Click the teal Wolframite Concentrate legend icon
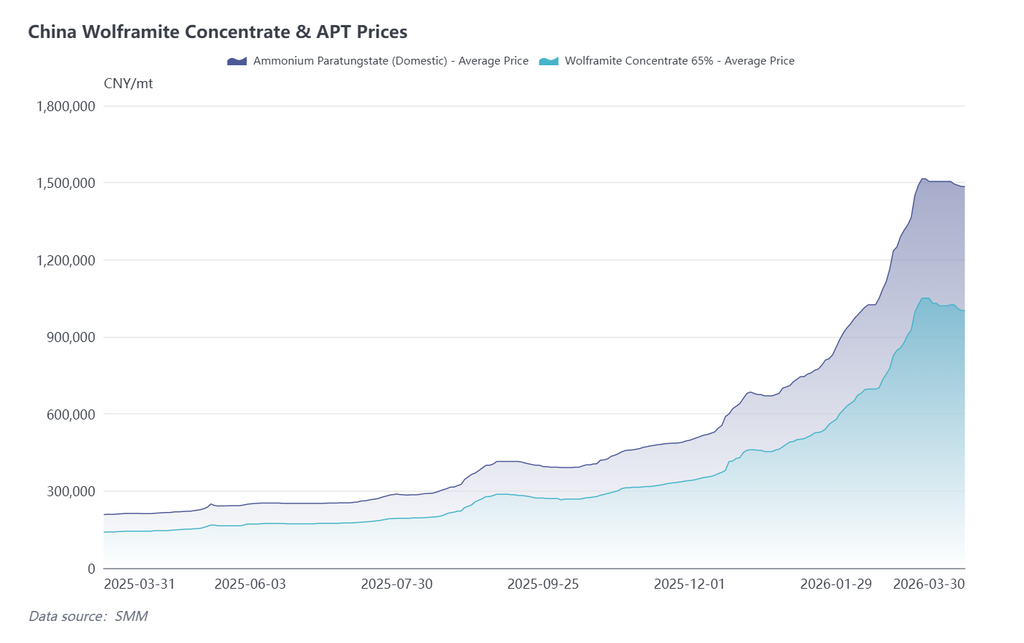 549,61
